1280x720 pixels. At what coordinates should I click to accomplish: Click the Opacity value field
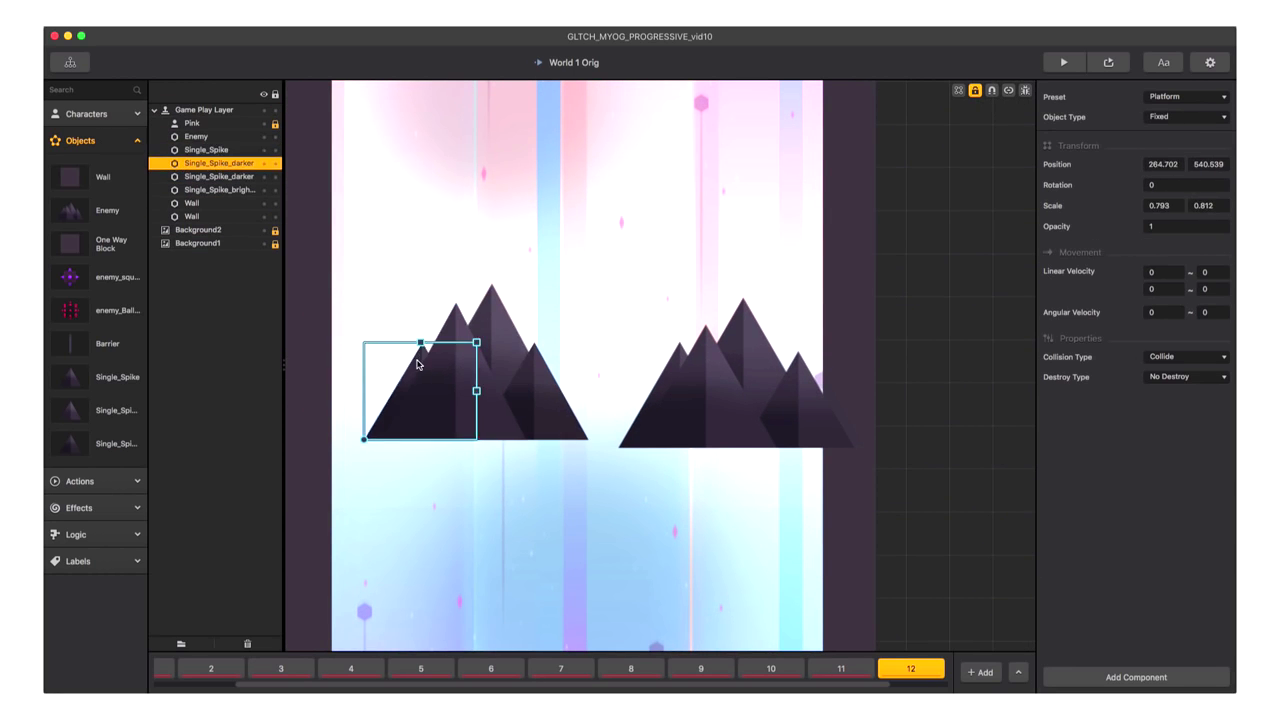click(1187, 226)
